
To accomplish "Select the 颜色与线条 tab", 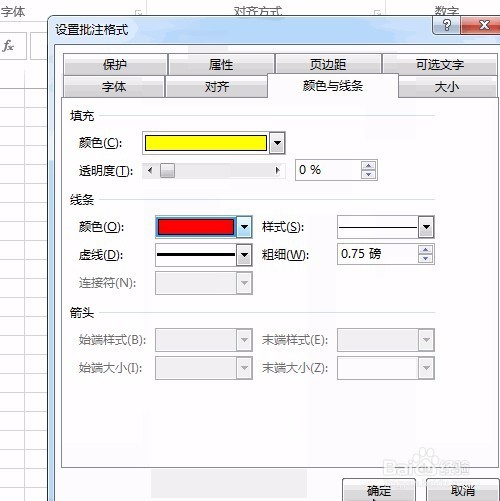I will (x=333, y=86).
